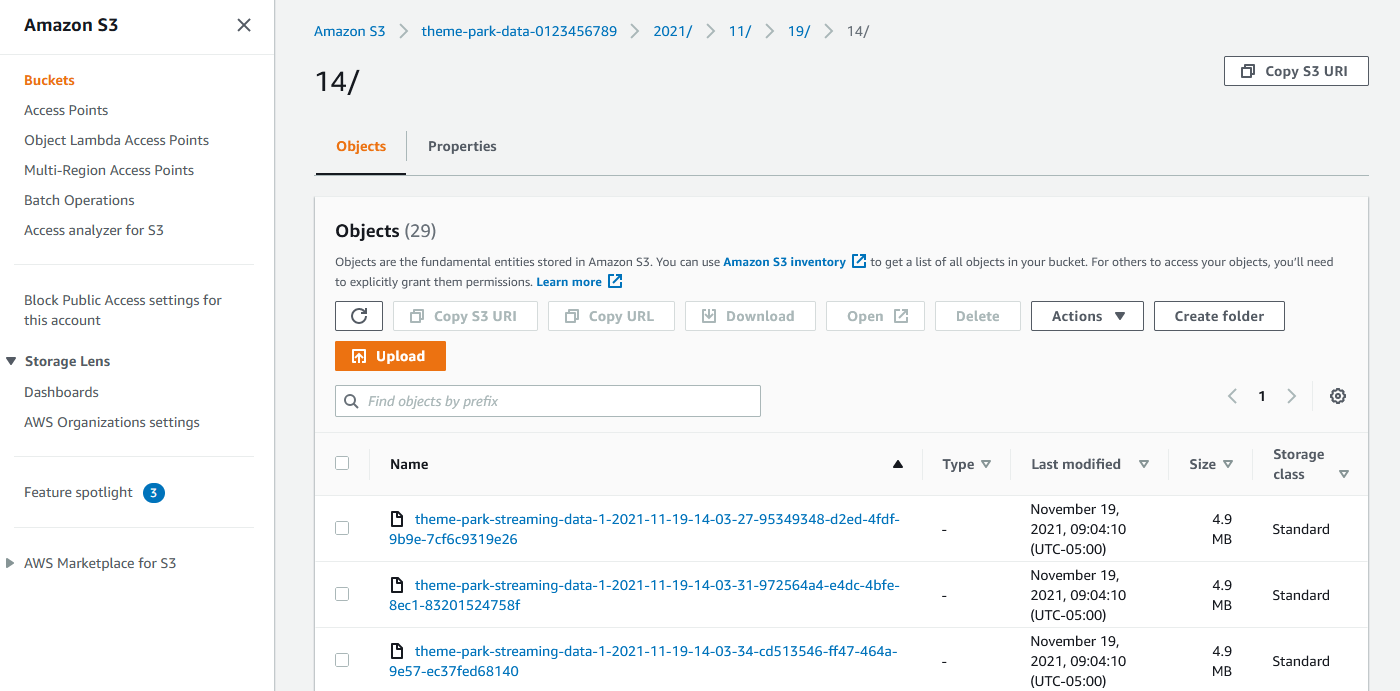Open the file ending in 7cf6c9319e26
Image resolution: width=1400 pixels, height=691 pixels.
(644, 529)
